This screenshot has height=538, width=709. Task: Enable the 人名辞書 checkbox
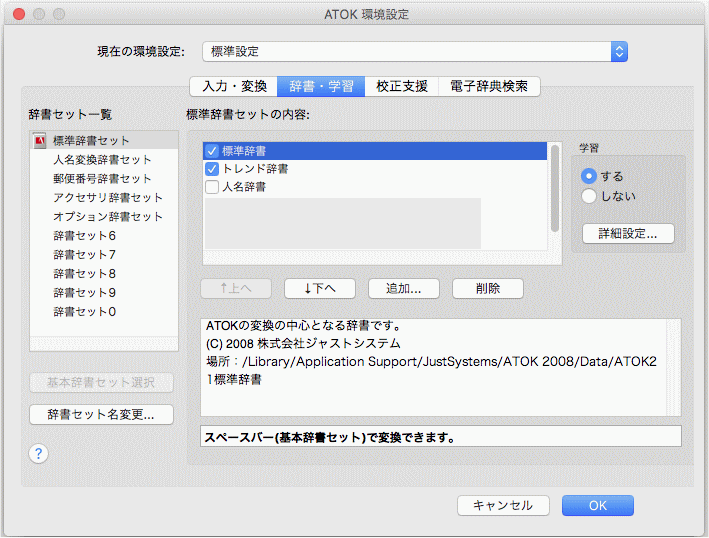(x=212, y=187)
